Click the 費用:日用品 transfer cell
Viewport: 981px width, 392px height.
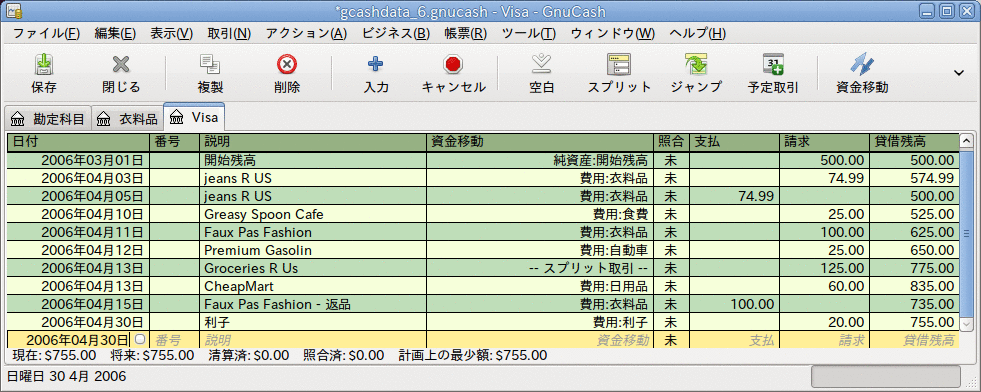(x=539, y=286)
